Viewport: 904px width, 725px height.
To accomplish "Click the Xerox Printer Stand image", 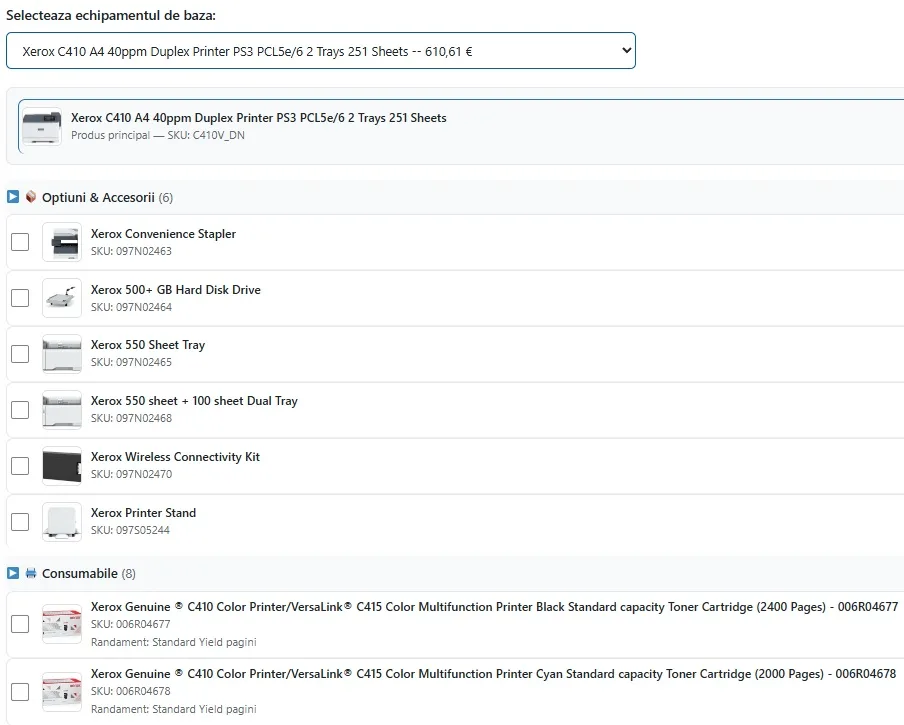I will tap(62, 522).
